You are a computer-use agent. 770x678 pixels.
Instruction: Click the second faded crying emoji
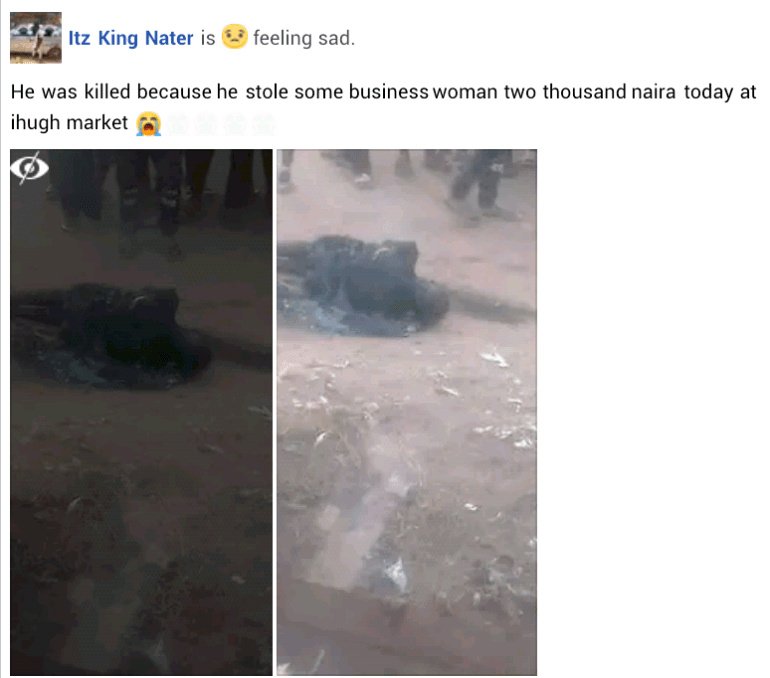tap(206, 124)
